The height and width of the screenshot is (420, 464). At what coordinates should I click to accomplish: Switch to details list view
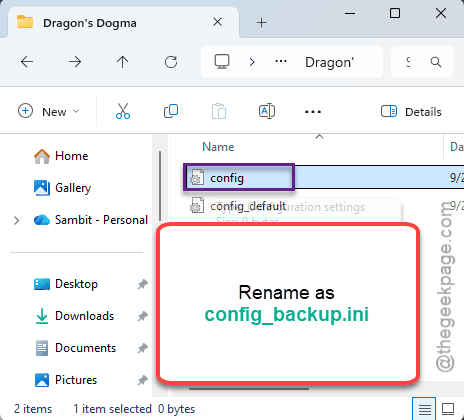coord(424,409)
